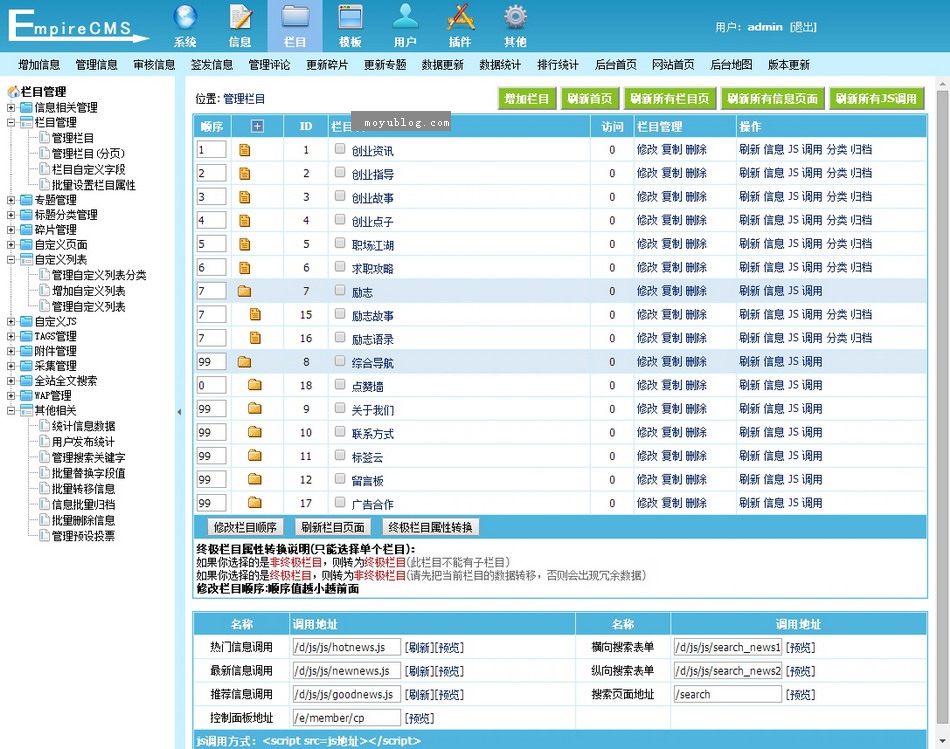This screenshot has width=950, height=749.
Task: Check the box for 职场江湖
Action: click(x=340, y=243)
